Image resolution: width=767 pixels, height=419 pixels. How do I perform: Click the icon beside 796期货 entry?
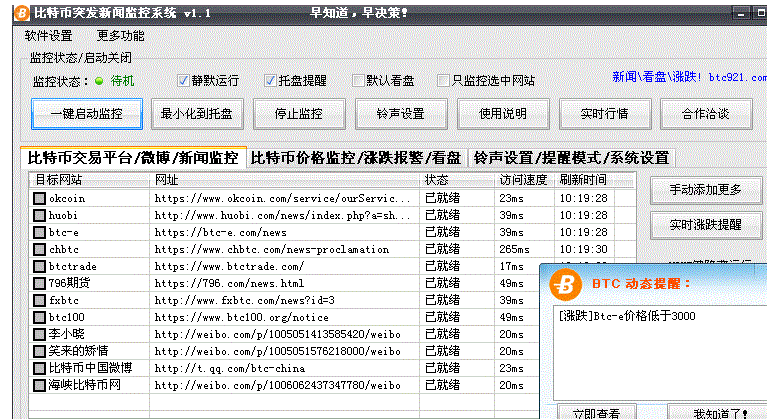pyautogui.click(x=39, y=283)
